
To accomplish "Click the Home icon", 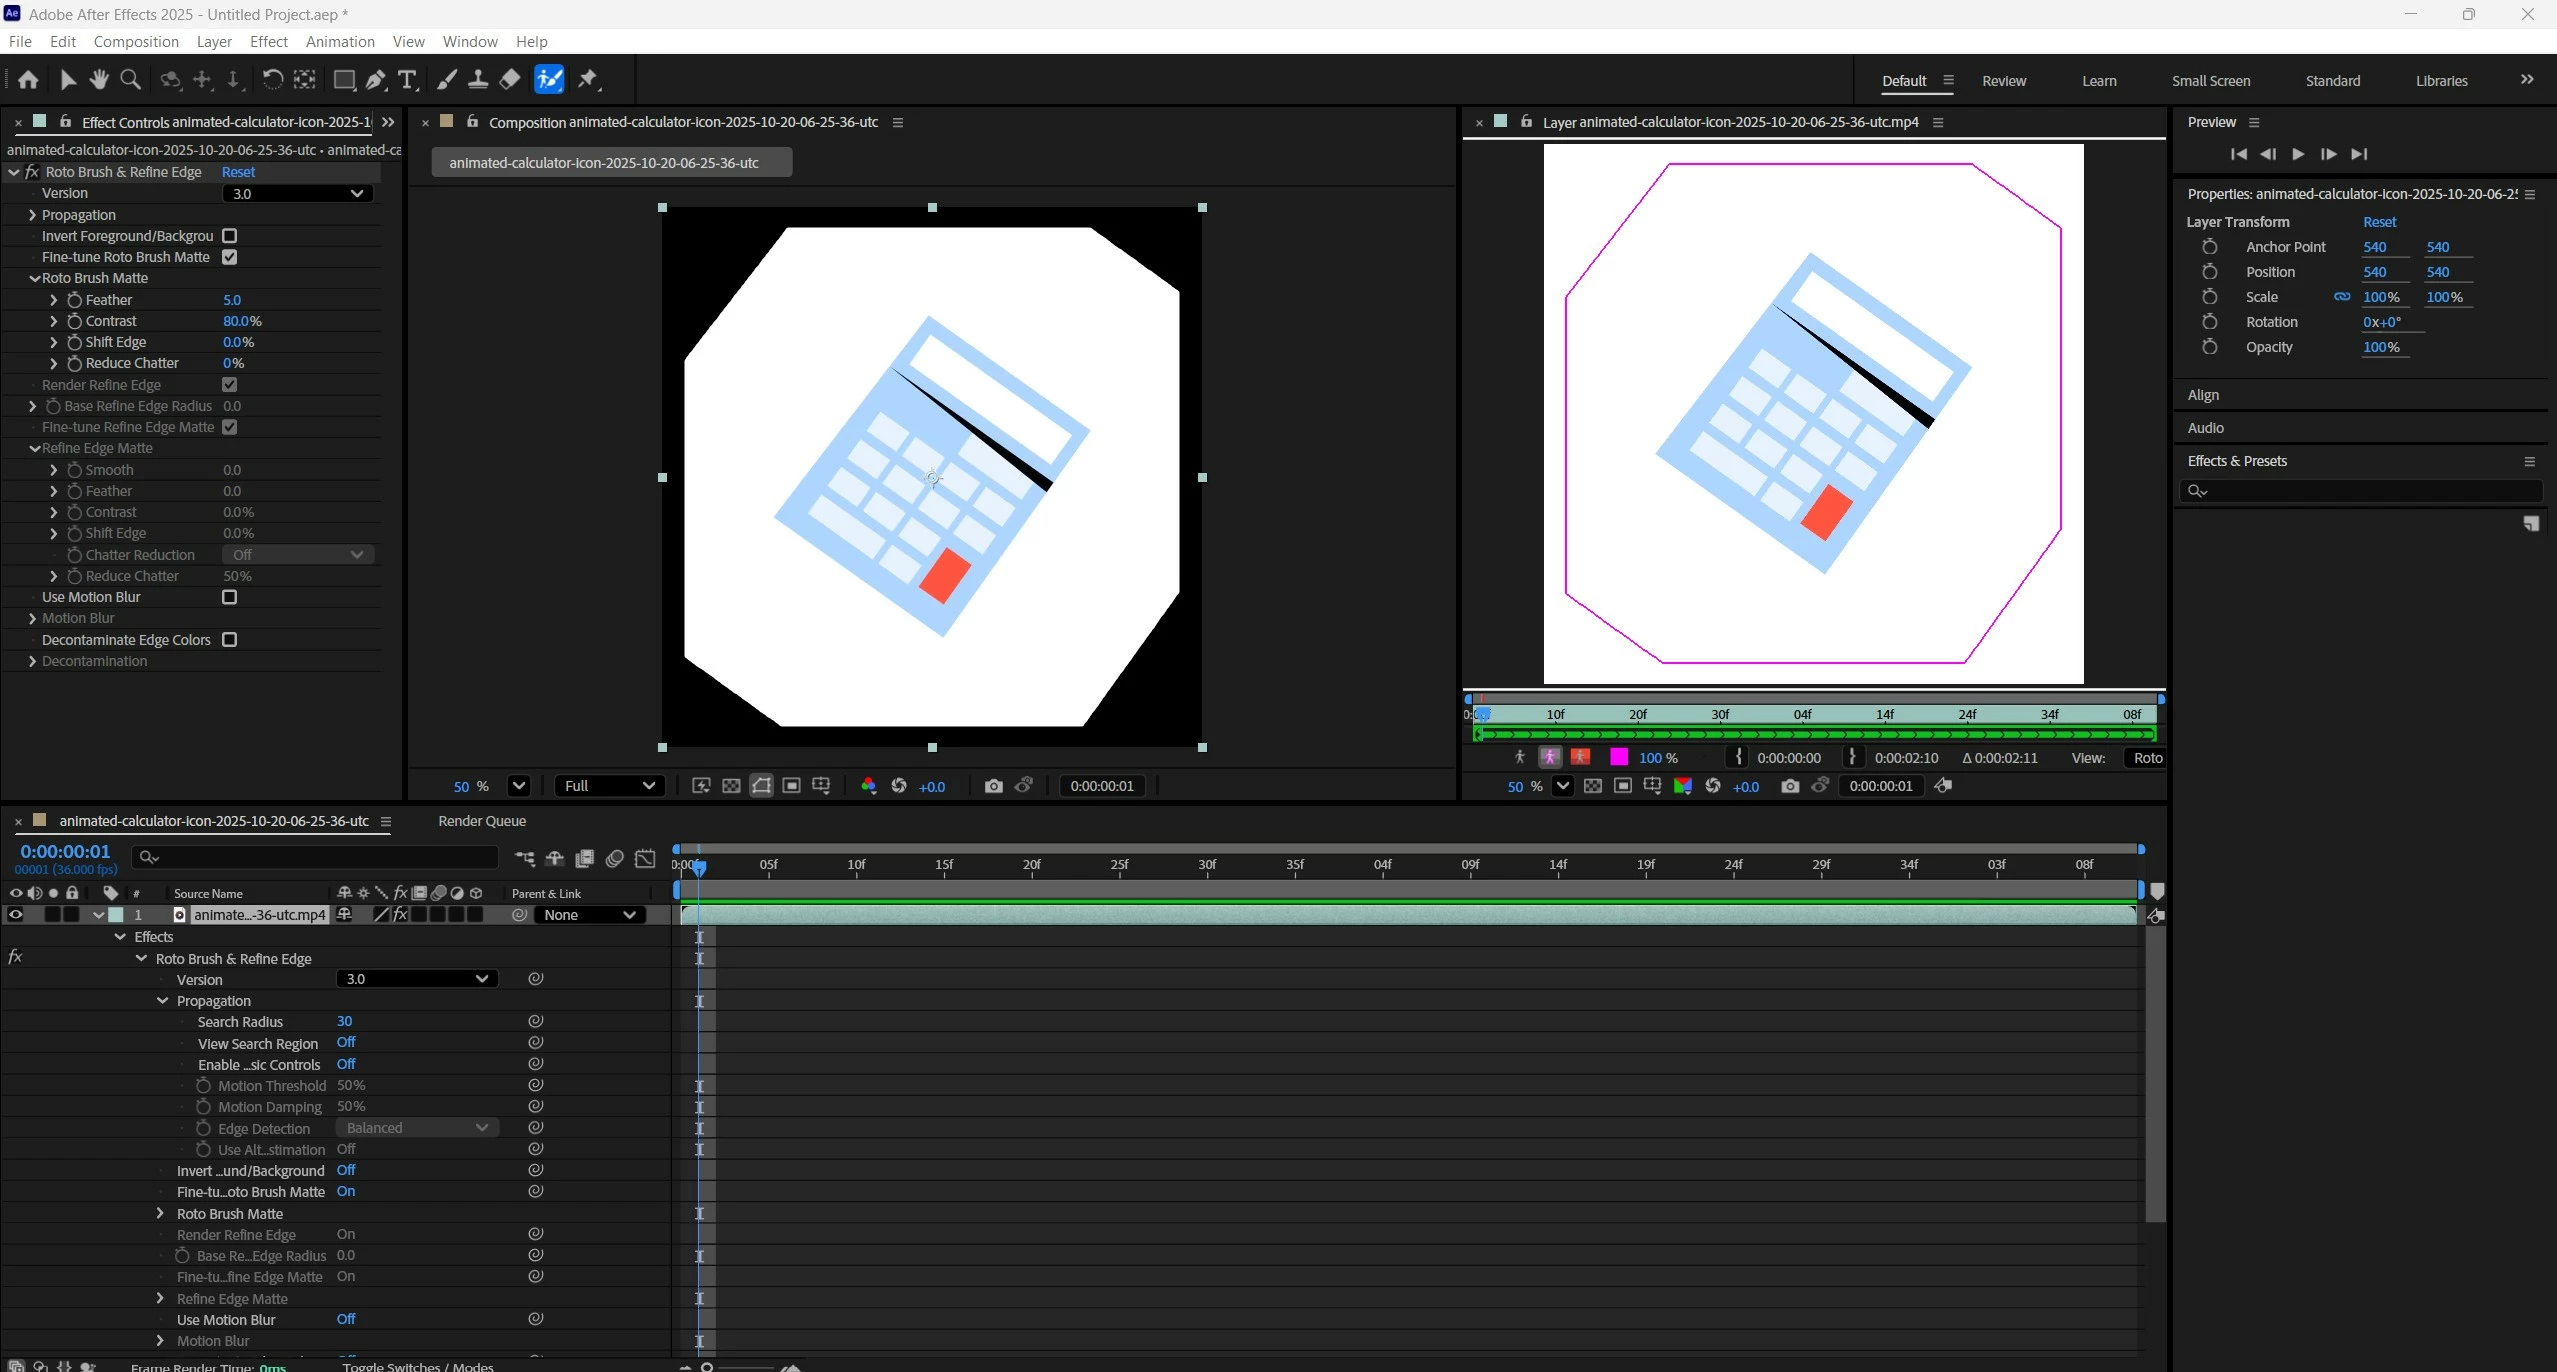I will point(28,80).
